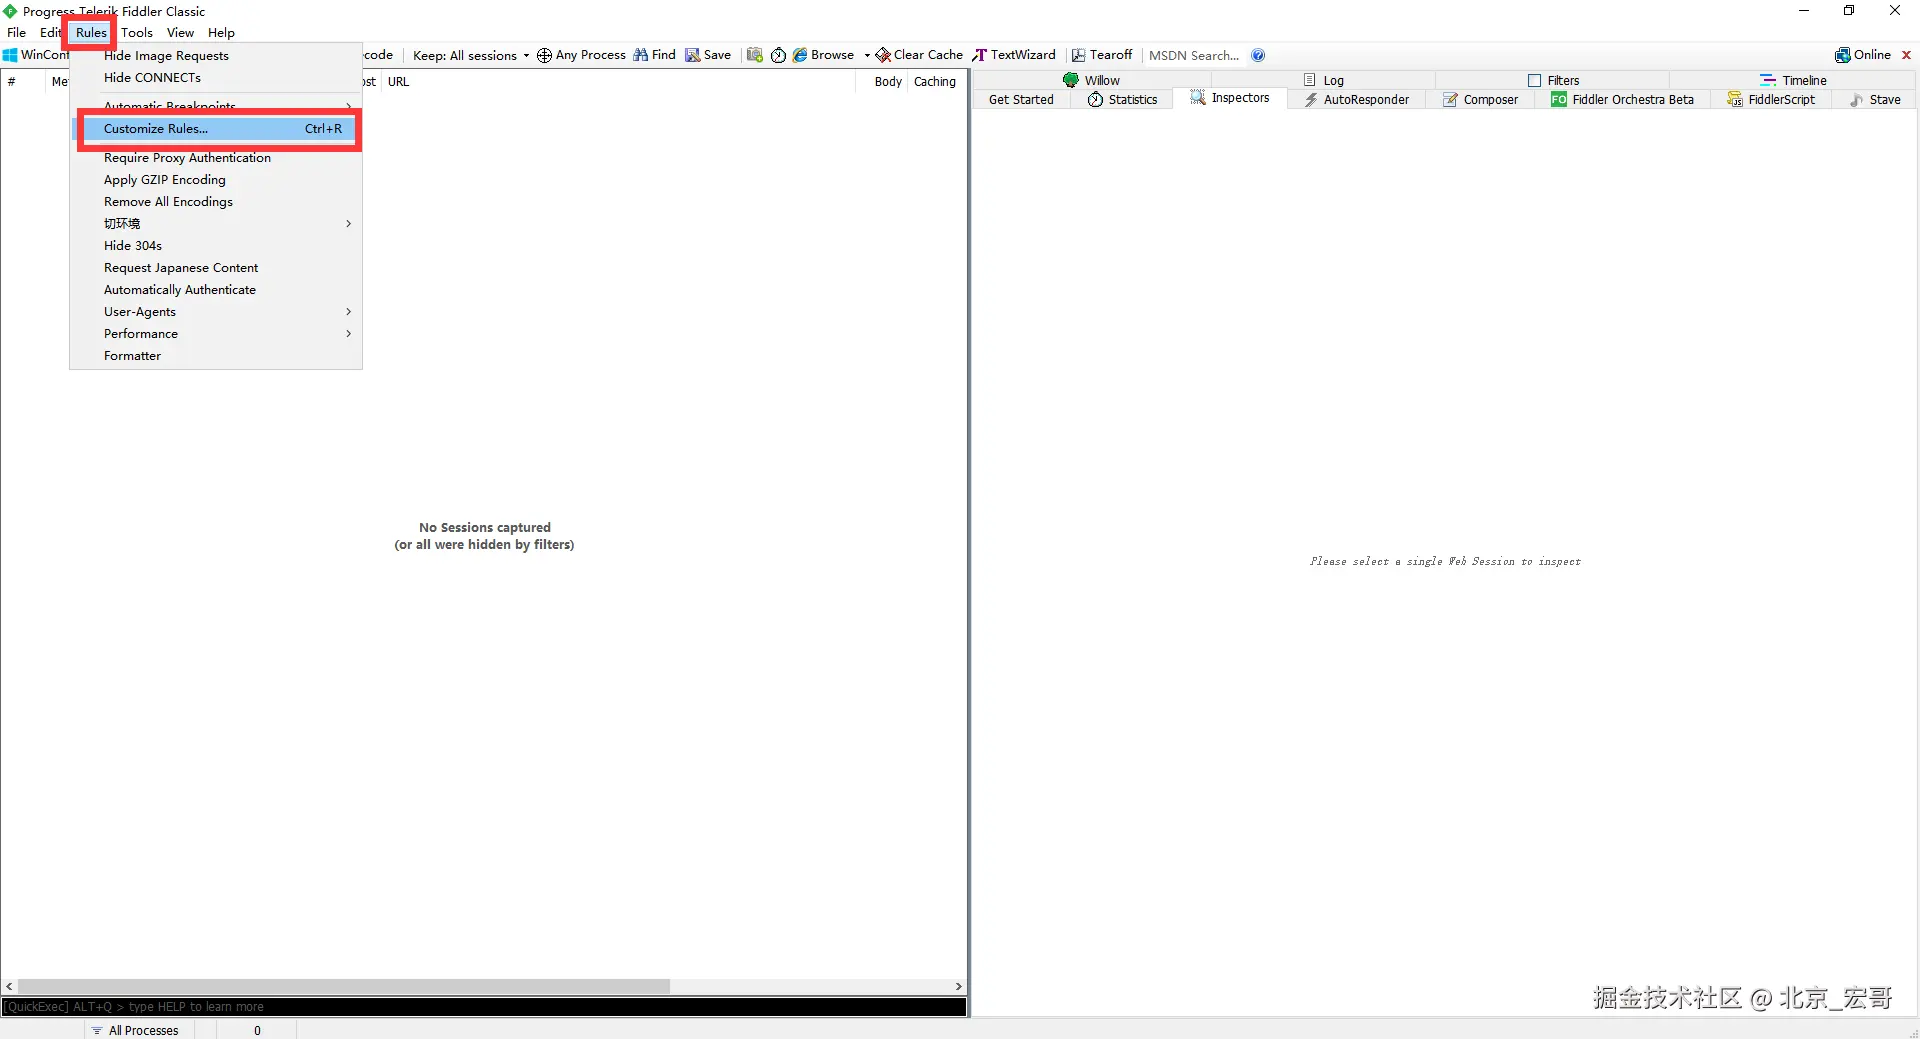Expand the Automatic Breakpoints submenu

[215, 106]
